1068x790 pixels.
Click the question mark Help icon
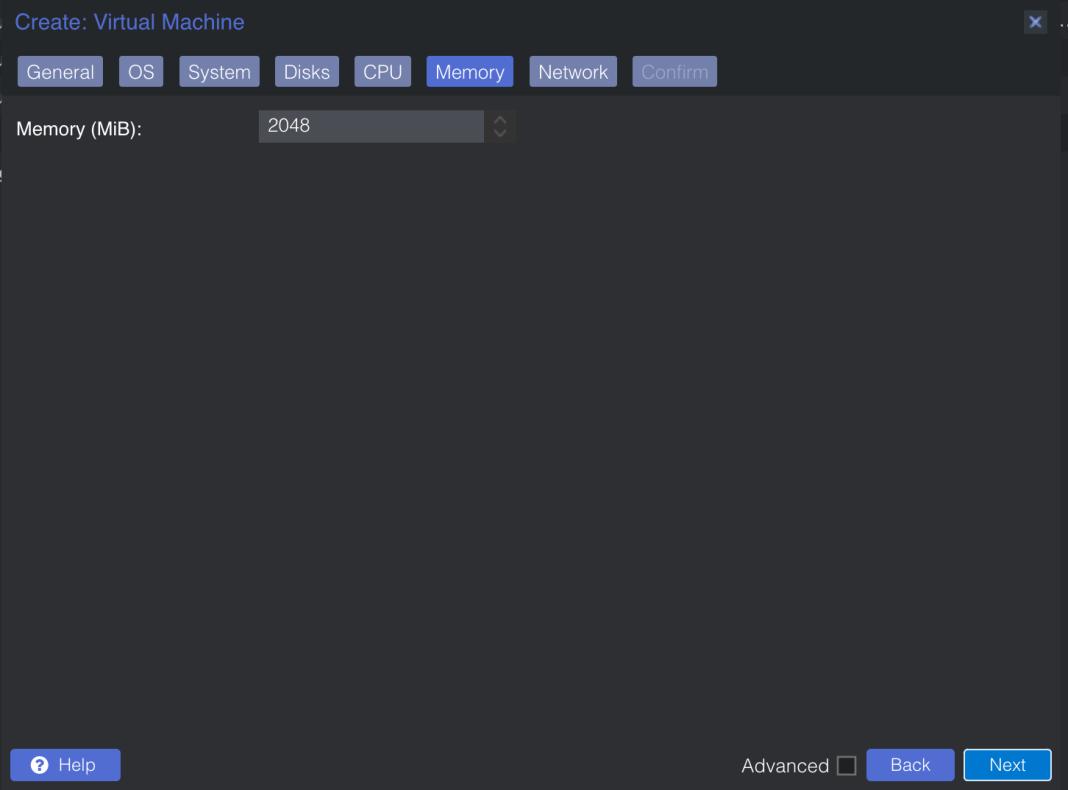40,765
